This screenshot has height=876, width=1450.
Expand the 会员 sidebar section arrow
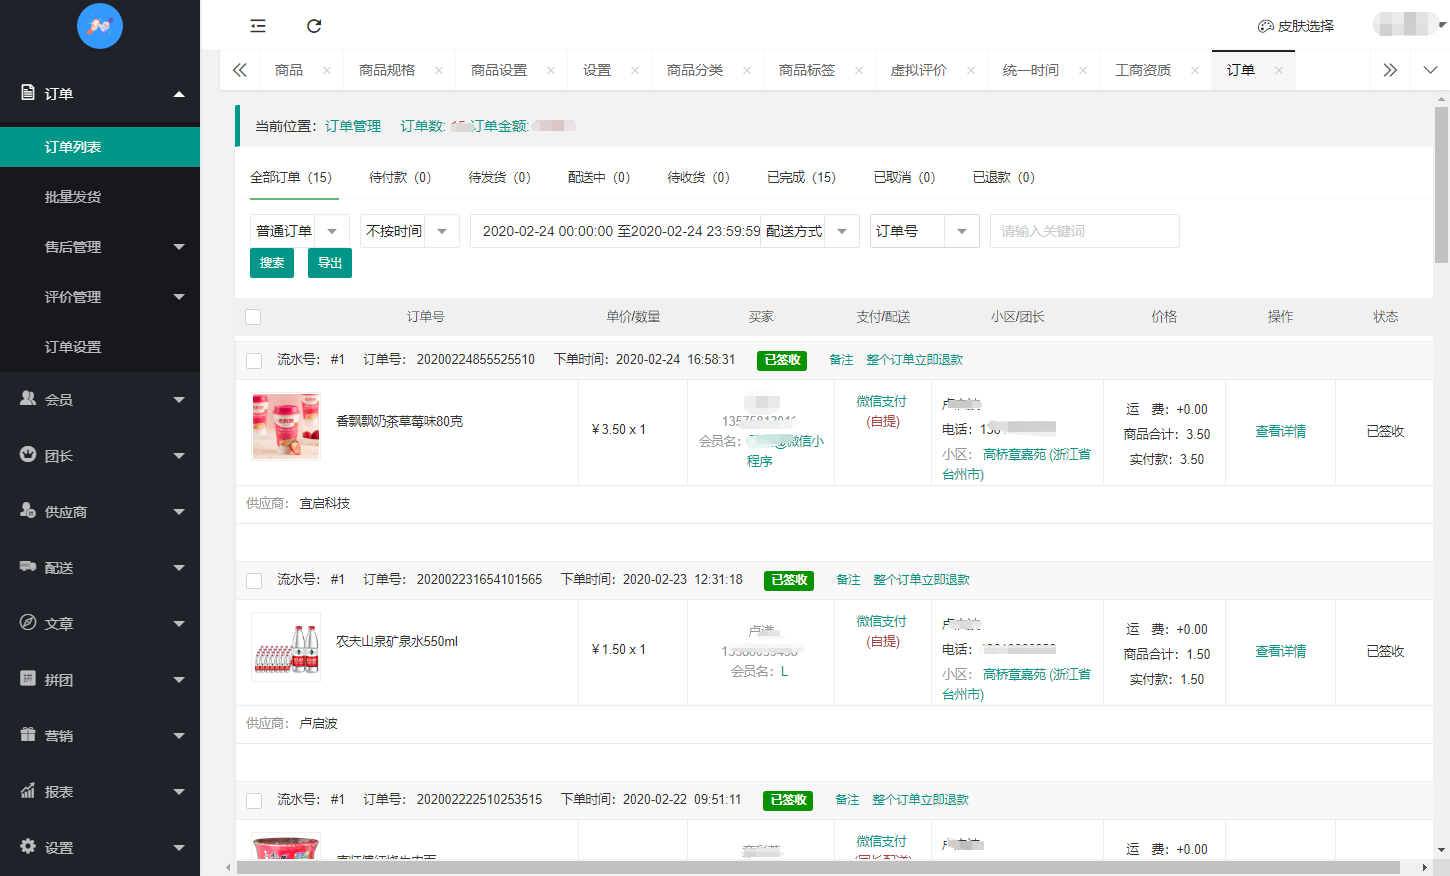pyautogui.click(x=179, y=400)
